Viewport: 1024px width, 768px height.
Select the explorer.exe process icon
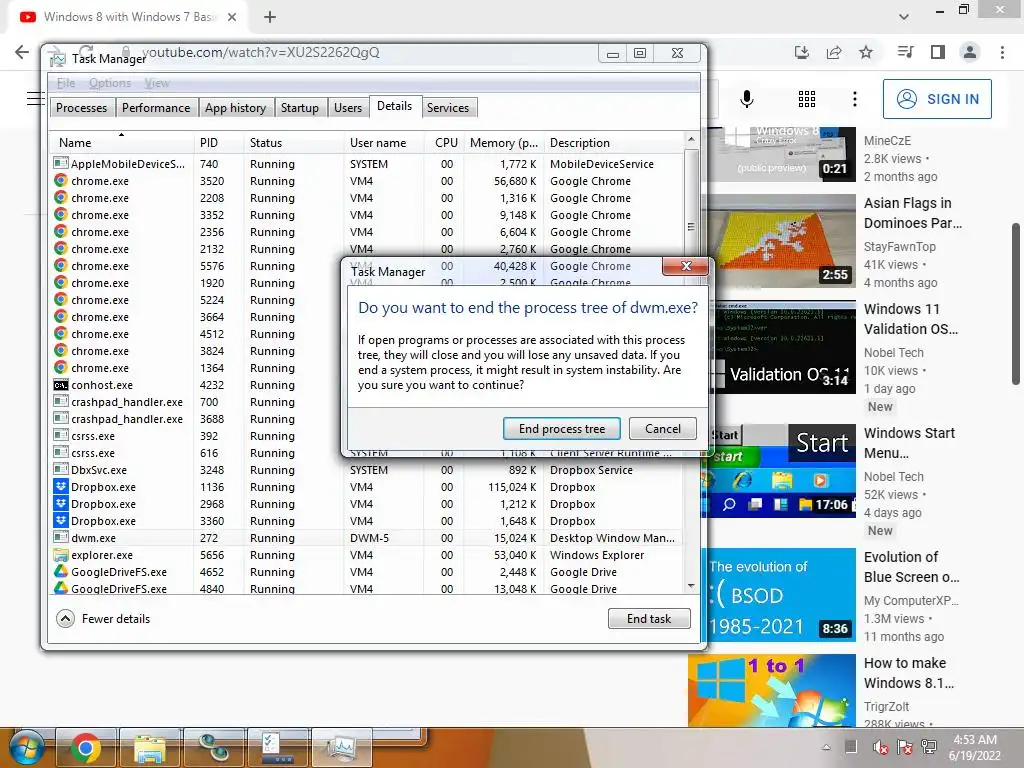pyautogui.click(x=61, y=555)
